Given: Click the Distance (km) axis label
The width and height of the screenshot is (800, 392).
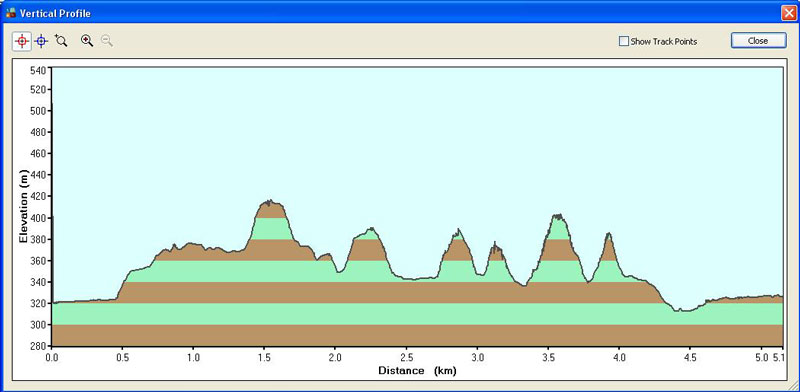Looking at the screenshot, I should tap(417, 371).
